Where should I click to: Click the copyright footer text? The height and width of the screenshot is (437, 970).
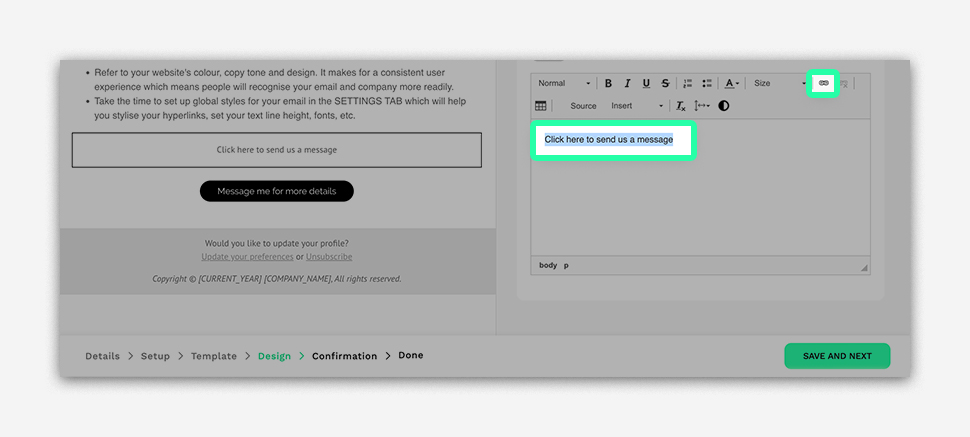[277, 279]
